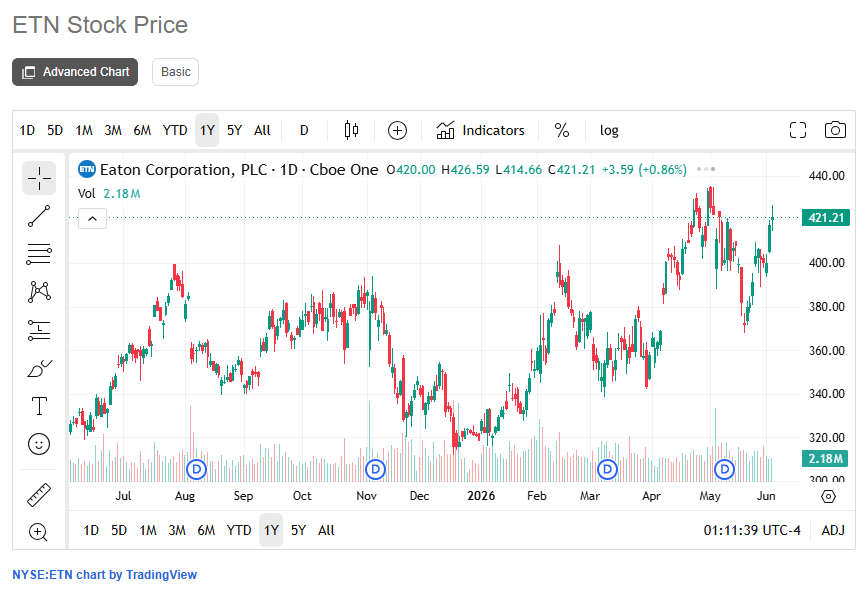Screen dimensions: 867x591
Task: Select the long position forecasting tool
Action: 39,330
